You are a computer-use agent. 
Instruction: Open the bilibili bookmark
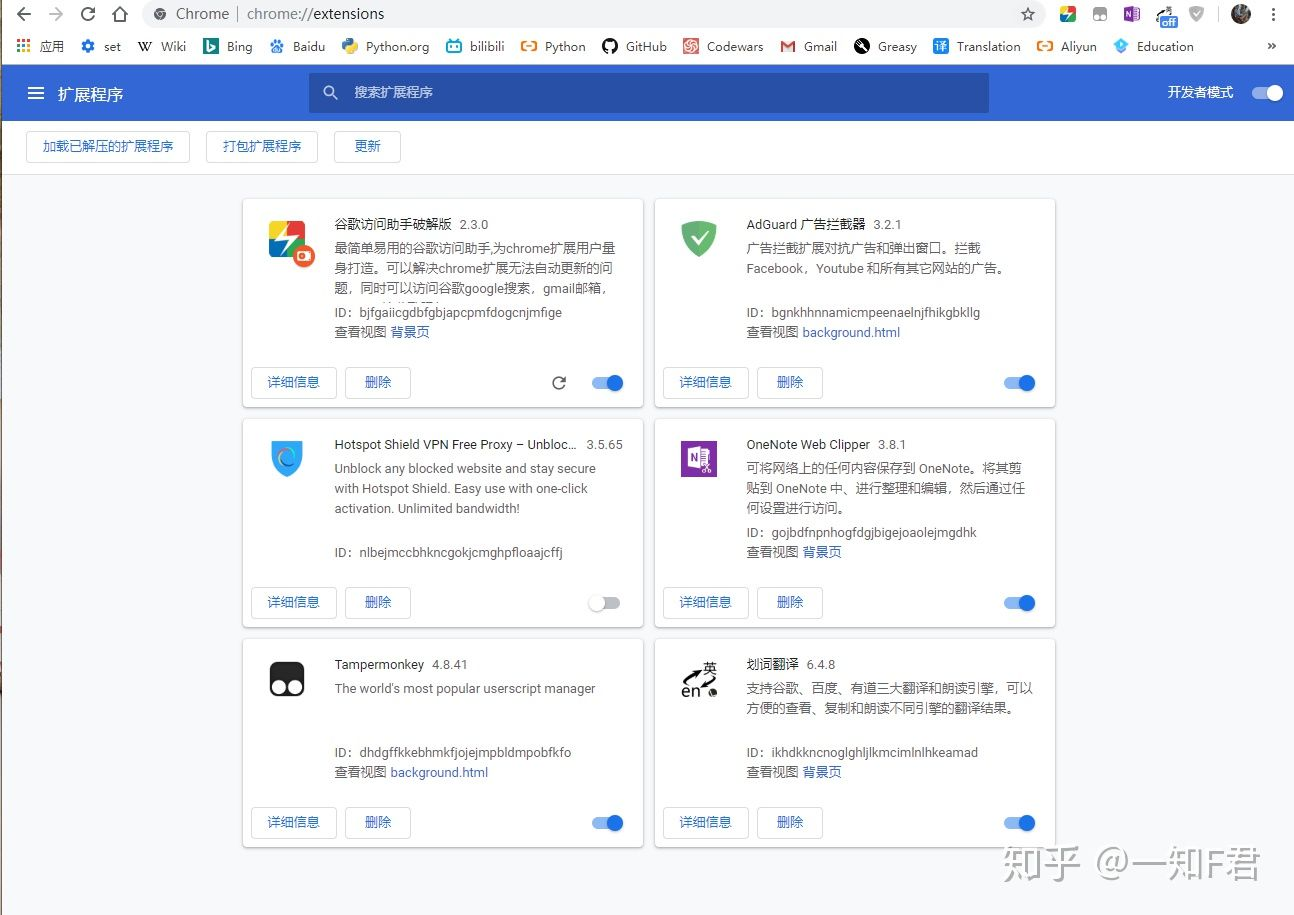point(475,46)
